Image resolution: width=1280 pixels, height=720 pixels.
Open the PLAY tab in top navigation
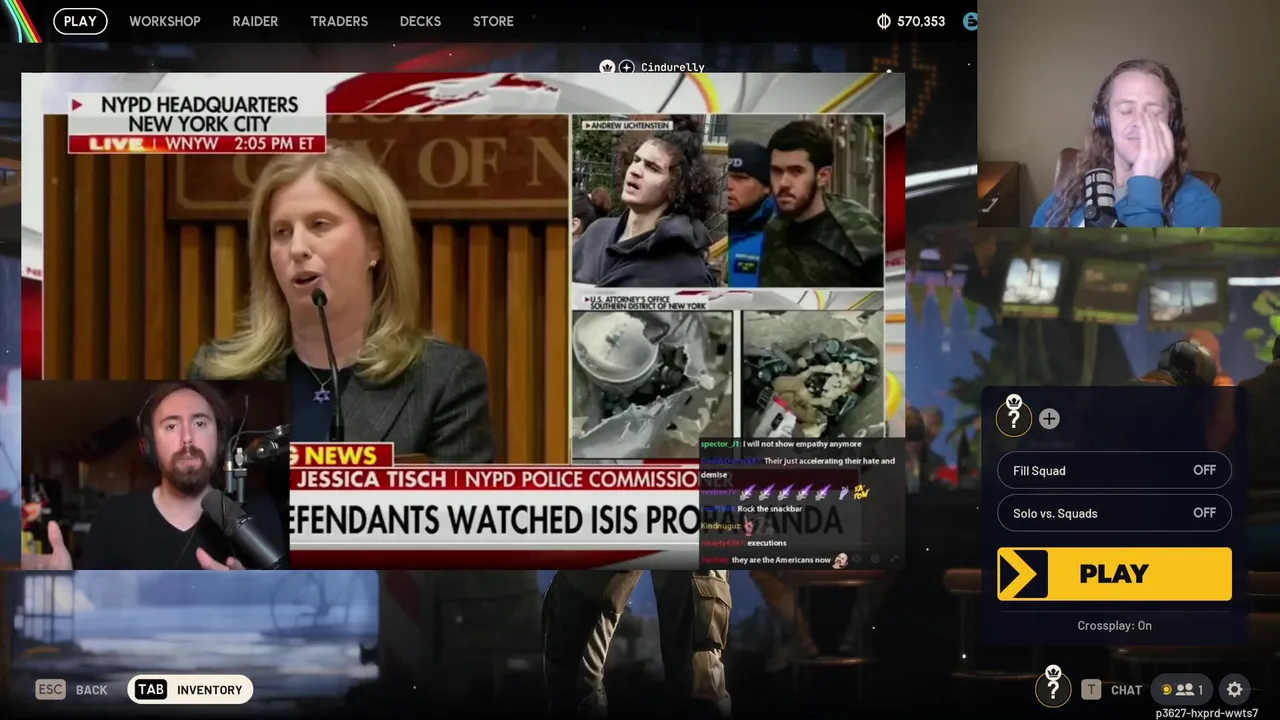click(x=80, y=21)
